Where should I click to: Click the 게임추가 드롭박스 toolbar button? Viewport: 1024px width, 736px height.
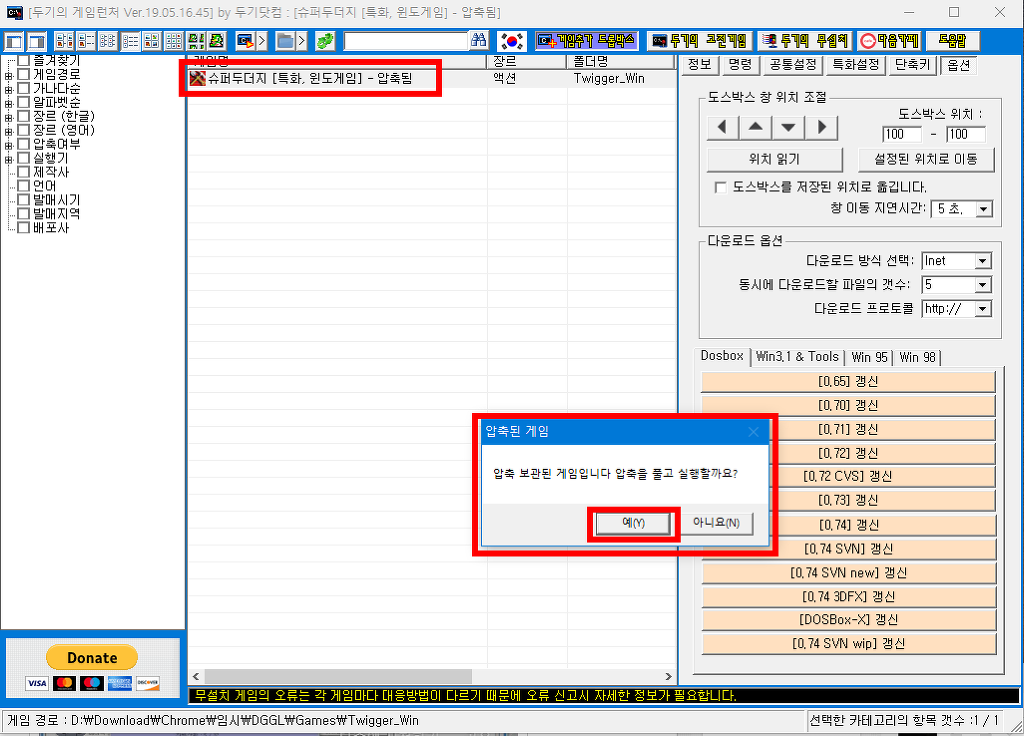click(586, 41)
